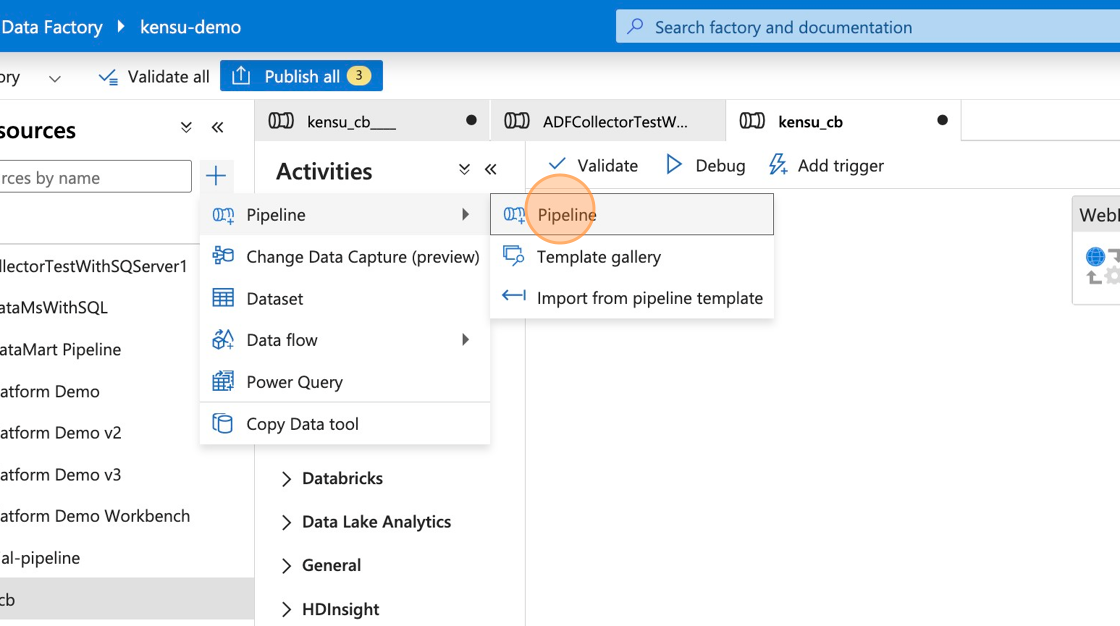
Task: Expand all resources with the double down chevron
Action: pyautogui.click(x=186, y=128)
